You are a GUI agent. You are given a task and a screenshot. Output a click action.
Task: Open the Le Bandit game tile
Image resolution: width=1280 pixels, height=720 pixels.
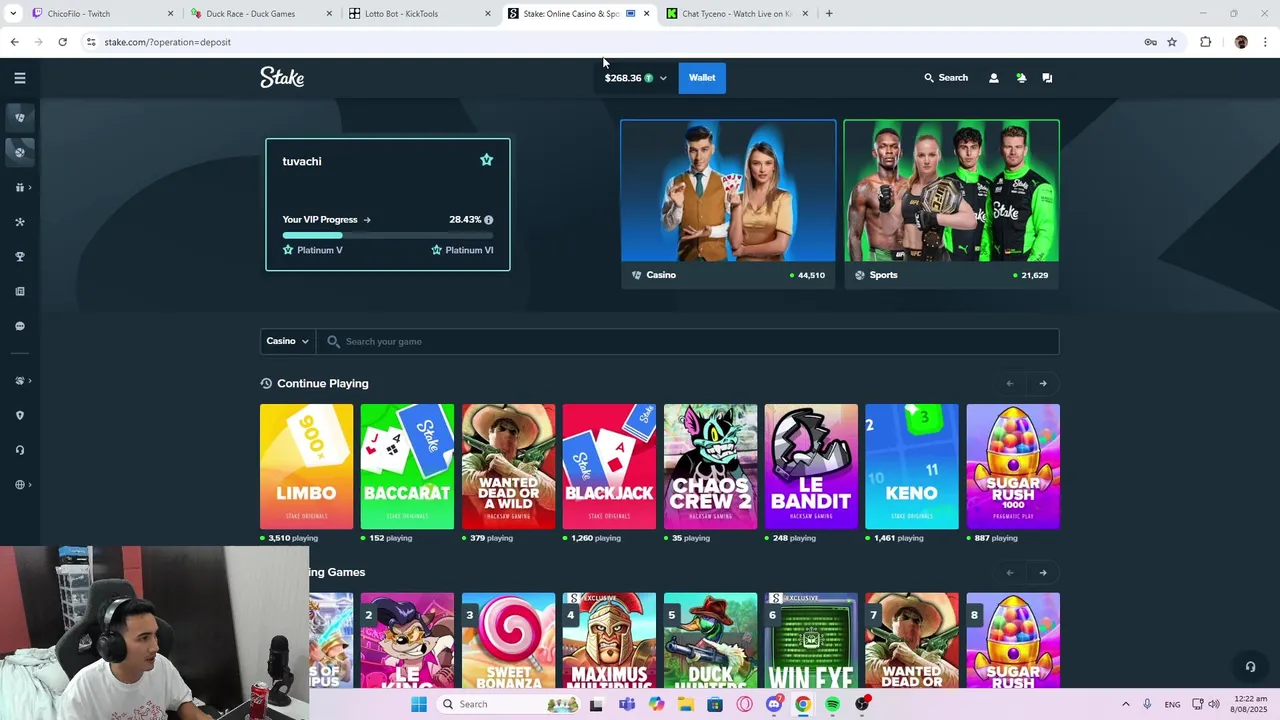point(811,466)
